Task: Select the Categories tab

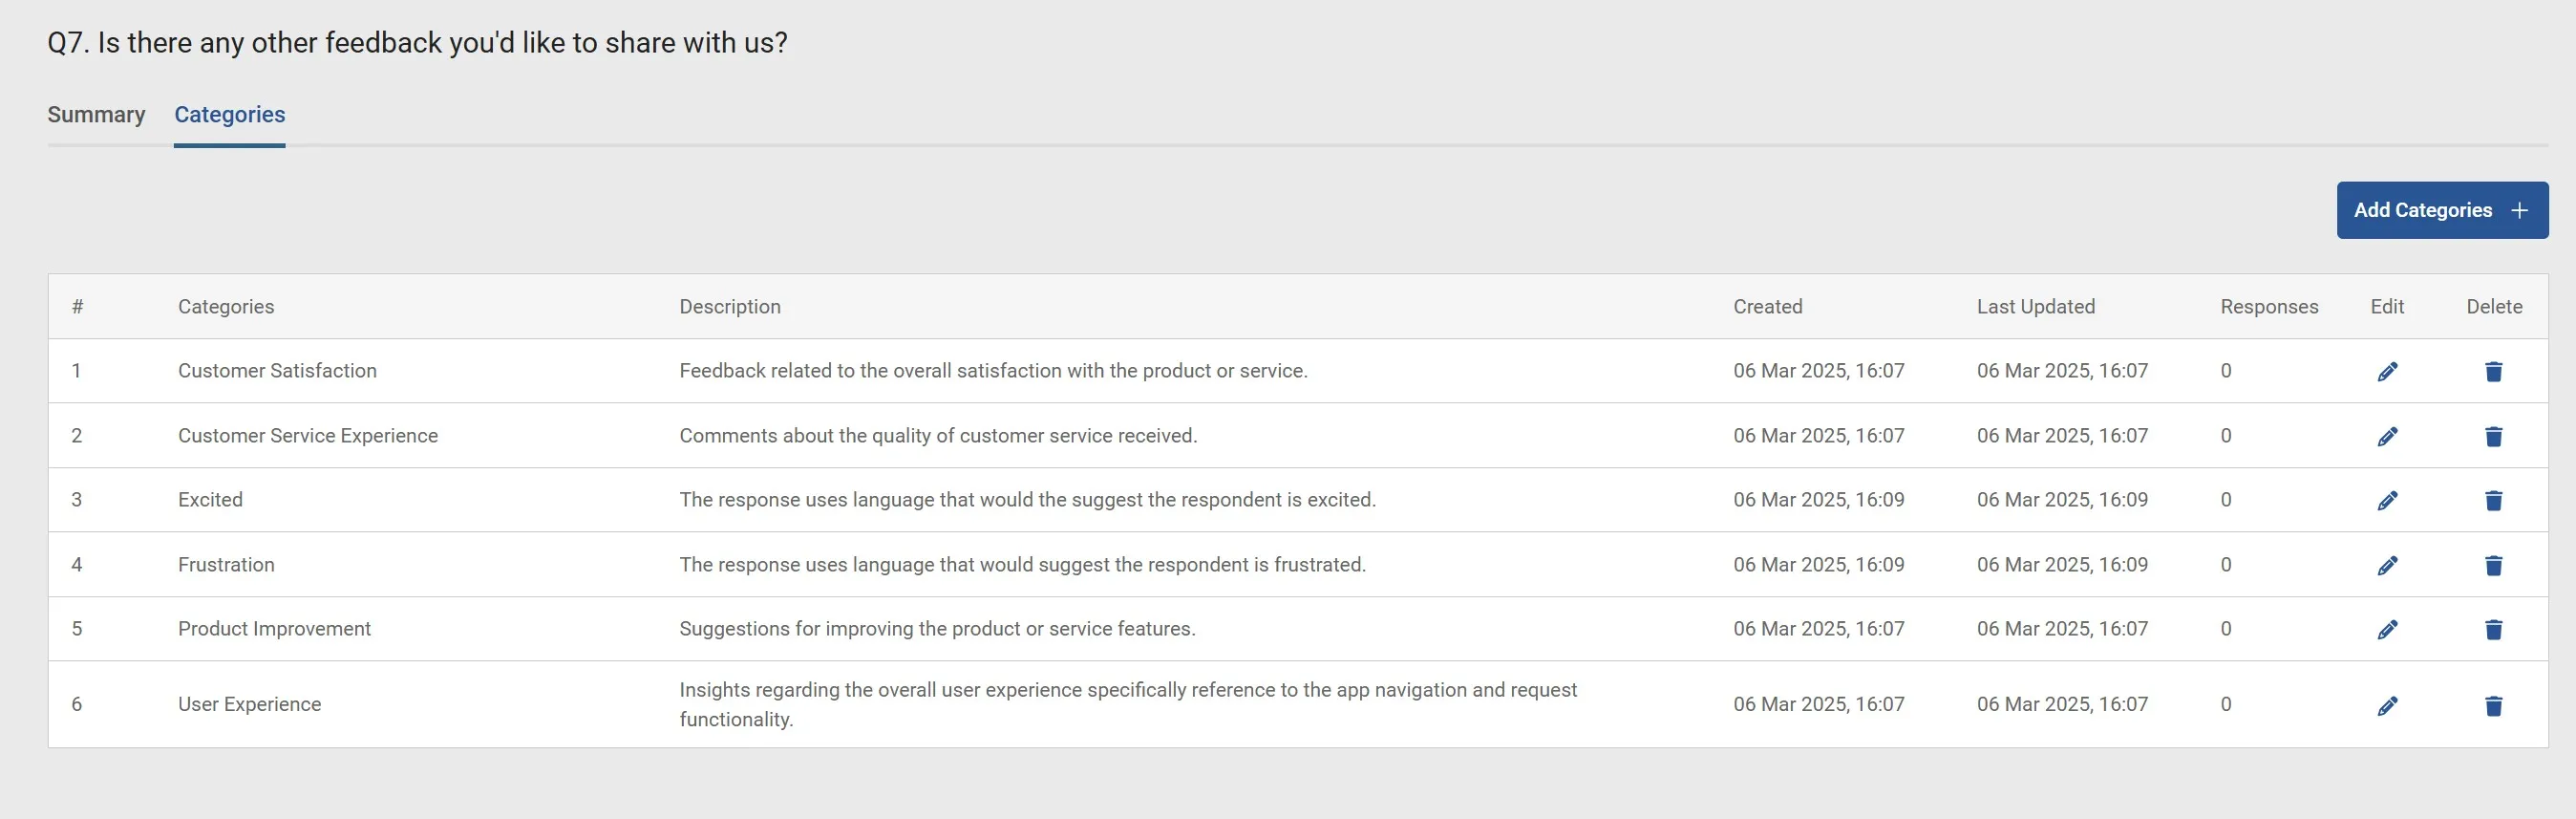Action: pos(229,115)
